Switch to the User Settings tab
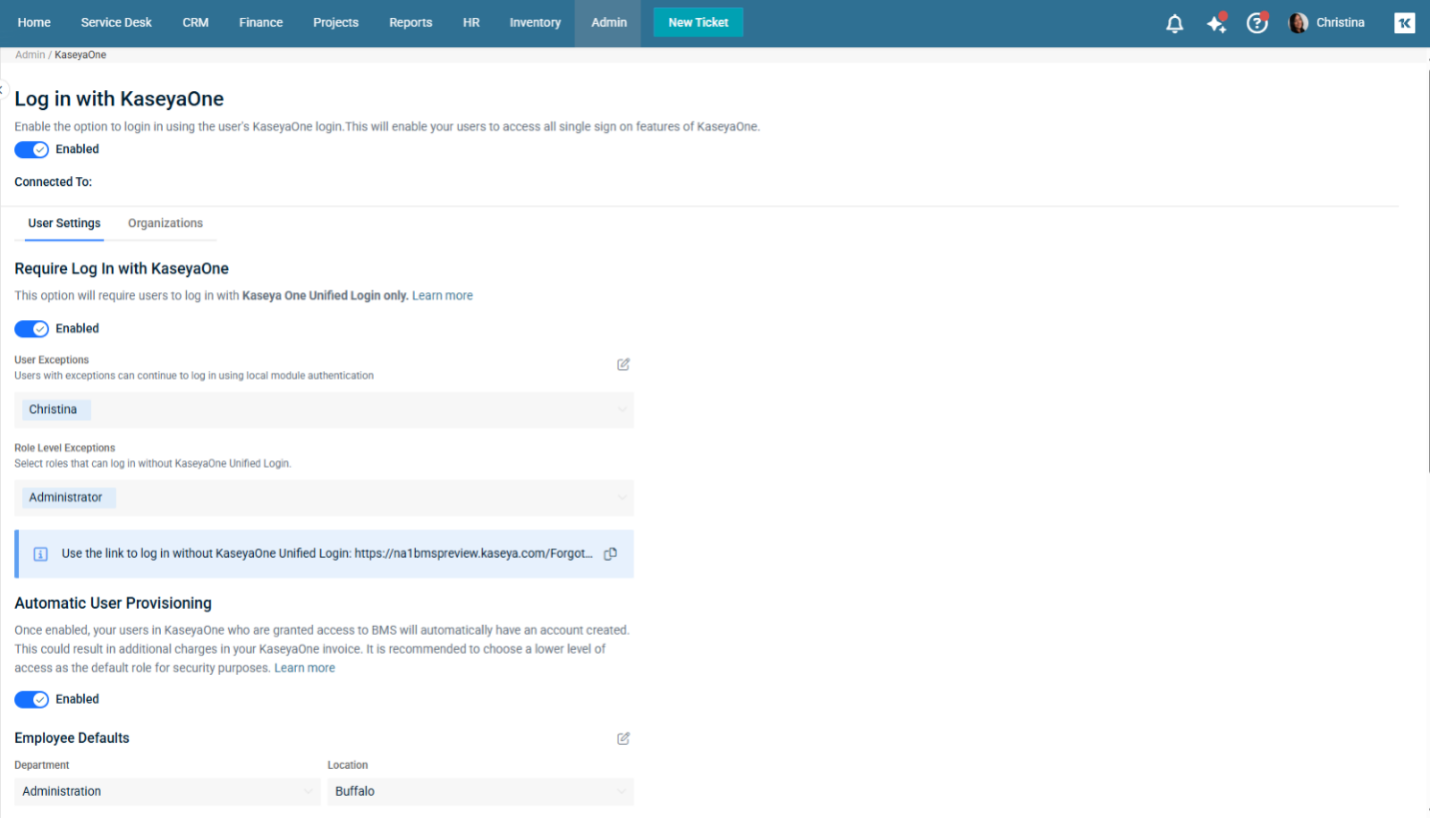This screenshot has width=1430, height=821. (64, 224)
